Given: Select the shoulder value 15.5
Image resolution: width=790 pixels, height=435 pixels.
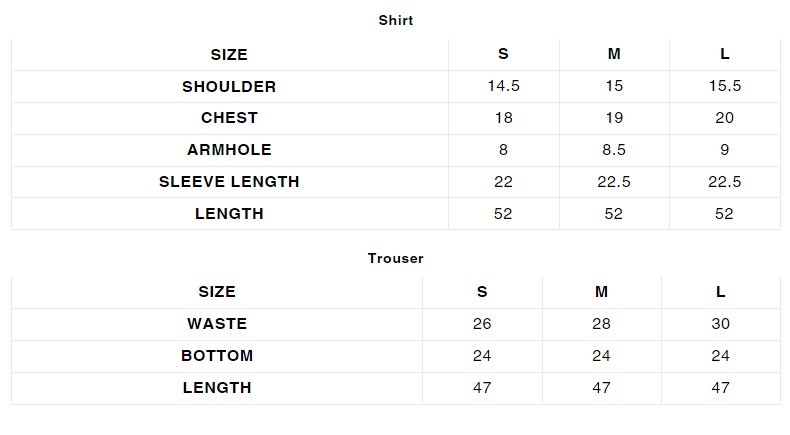Looking at the screenshot, I should [x=724, y=86].
